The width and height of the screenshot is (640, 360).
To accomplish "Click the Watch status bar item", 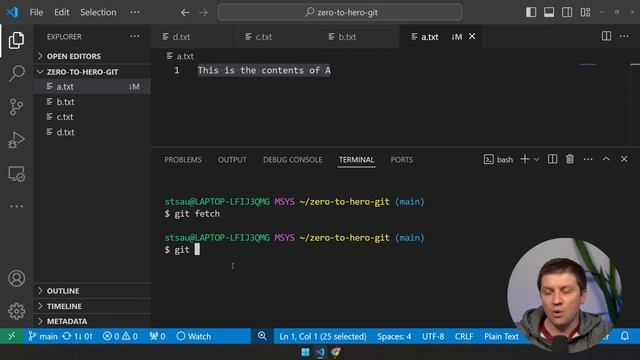I will (194, 336).
